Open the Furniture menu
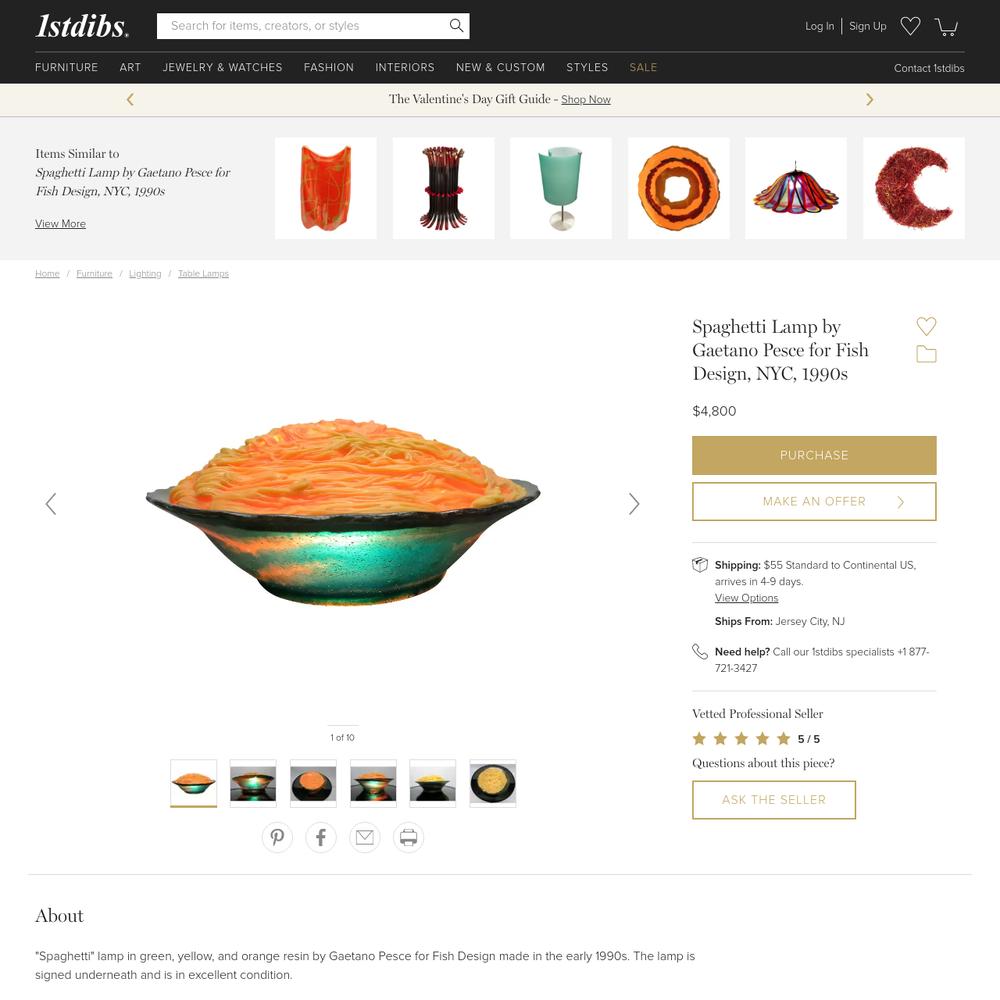Screen dimensions: 1000x1000 tap(66, 67)
